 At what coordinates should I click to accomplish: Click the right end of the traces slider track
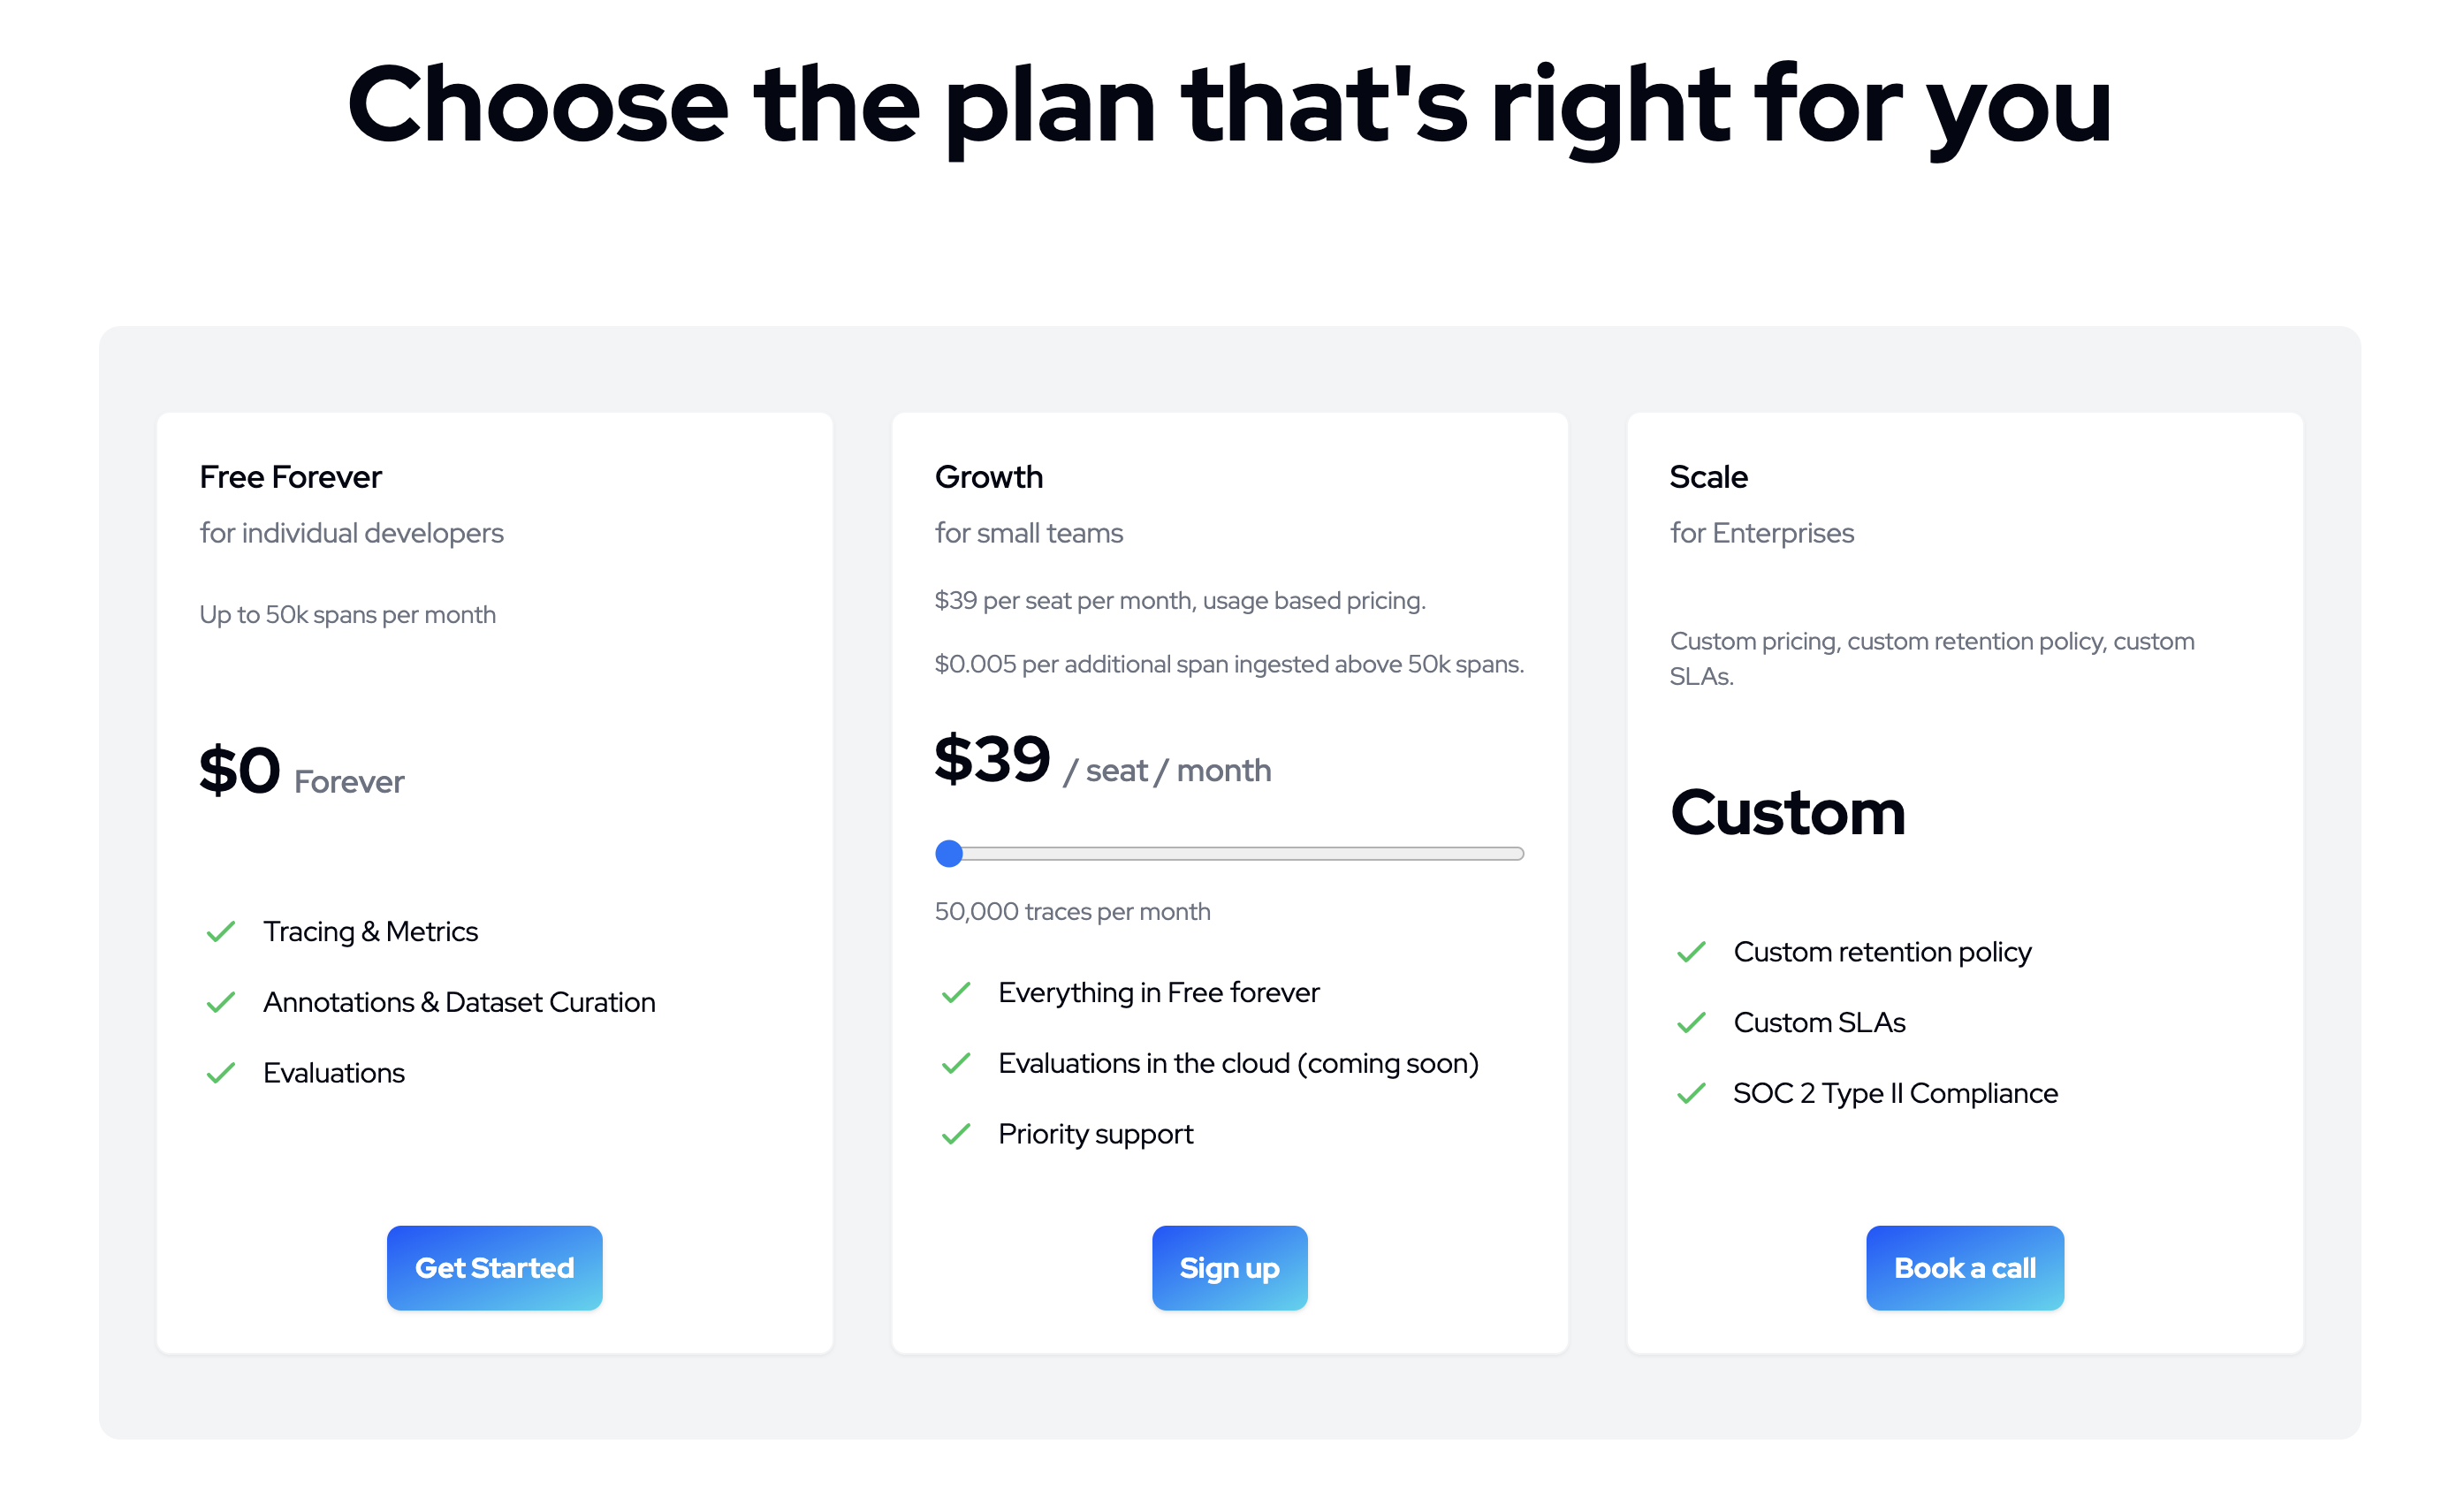[1518, 854]
